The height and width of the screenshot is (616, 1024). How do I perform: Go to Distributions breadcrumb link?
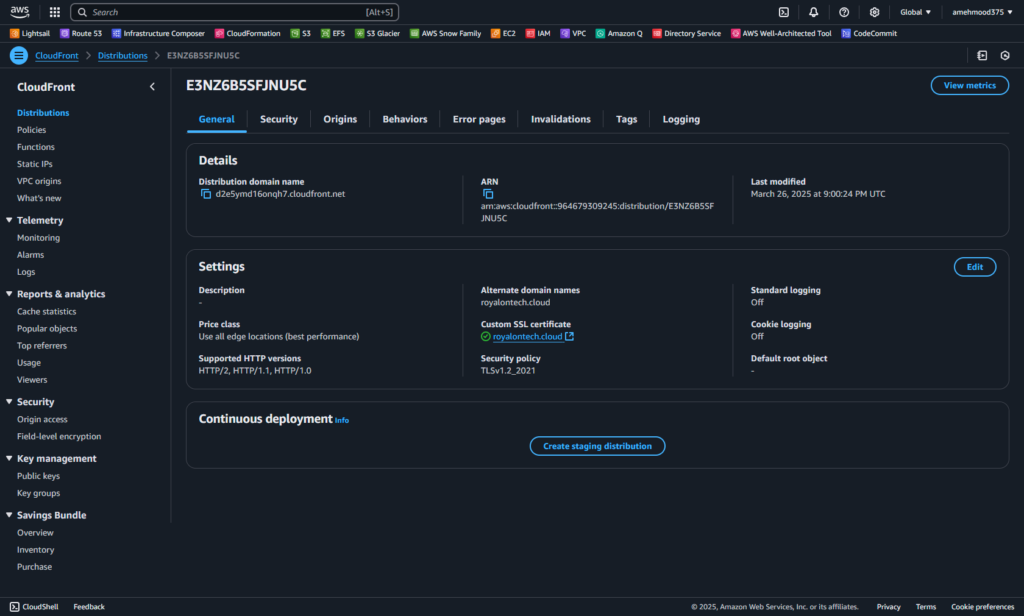coord(123,56)
